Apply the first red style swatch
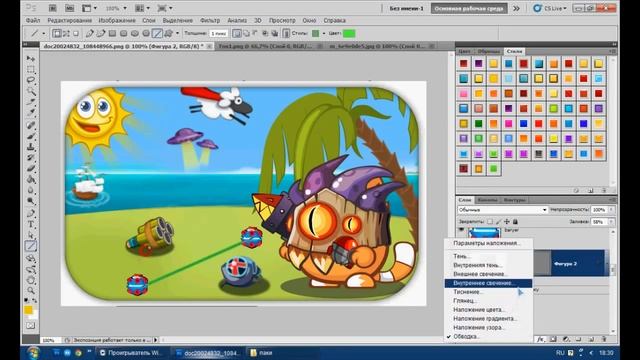The width and height of the screenshot is (640, 360). coord(464,63)
